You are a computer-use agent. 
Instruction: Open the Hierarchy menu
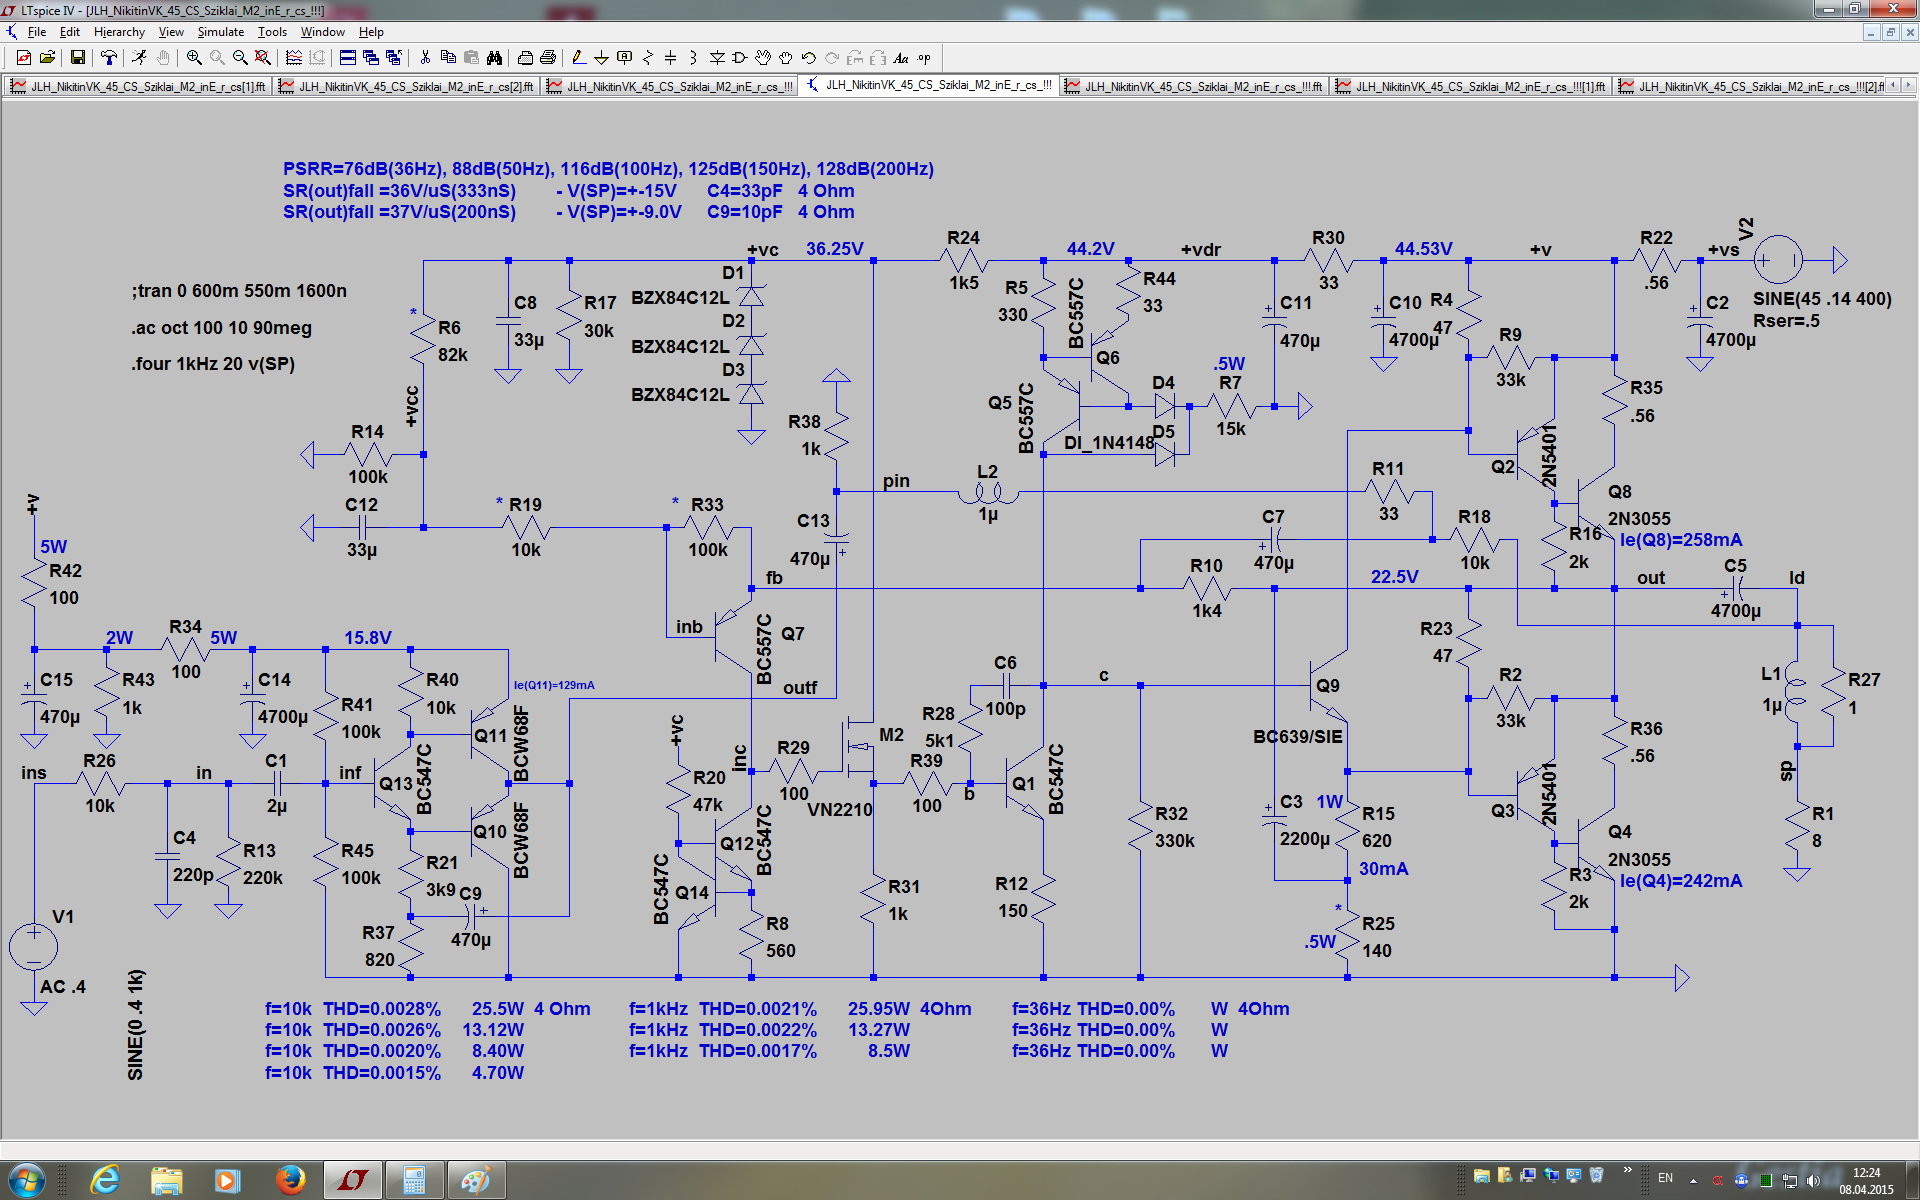pos(119,32)
